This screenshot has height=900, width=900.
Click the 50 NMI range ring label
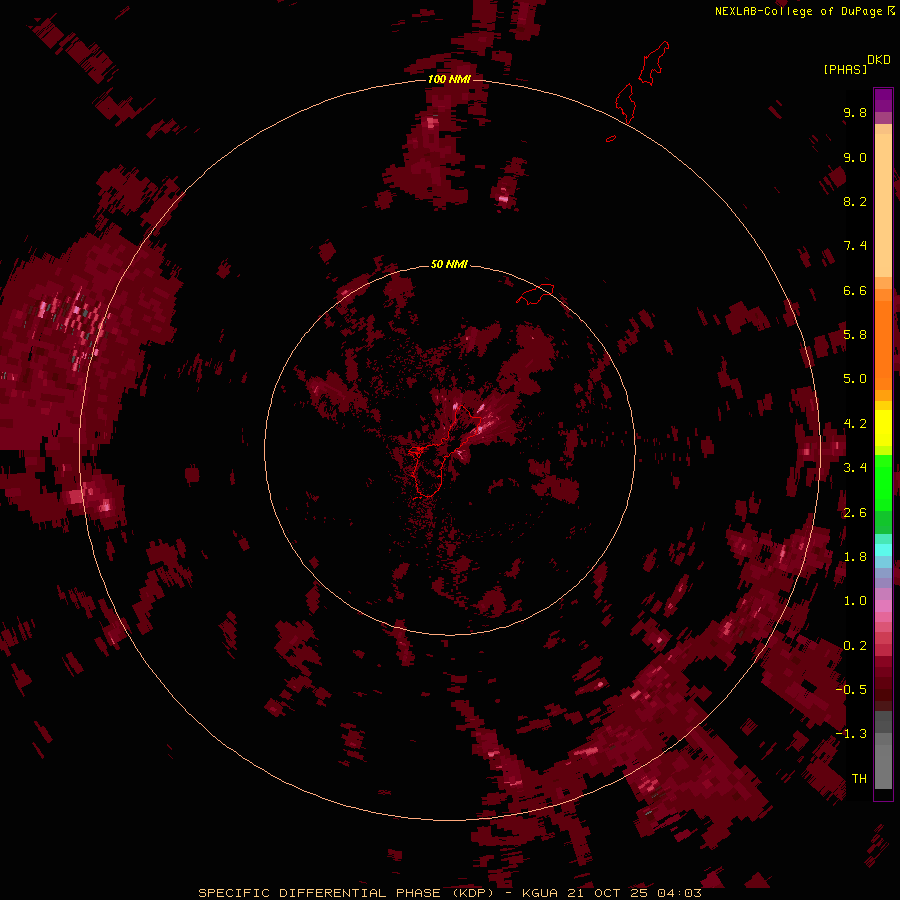(x=449, y=264)
